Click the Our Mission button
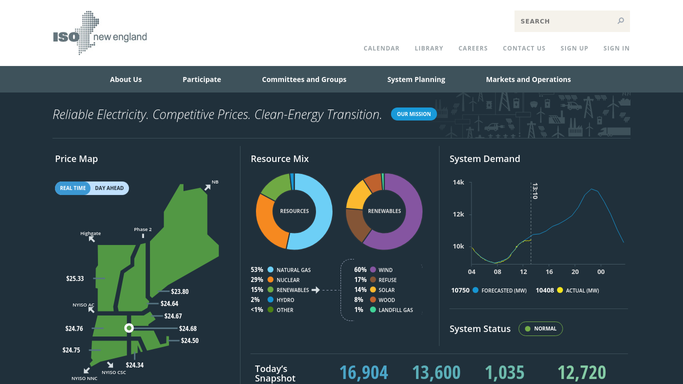 point(414,114)
